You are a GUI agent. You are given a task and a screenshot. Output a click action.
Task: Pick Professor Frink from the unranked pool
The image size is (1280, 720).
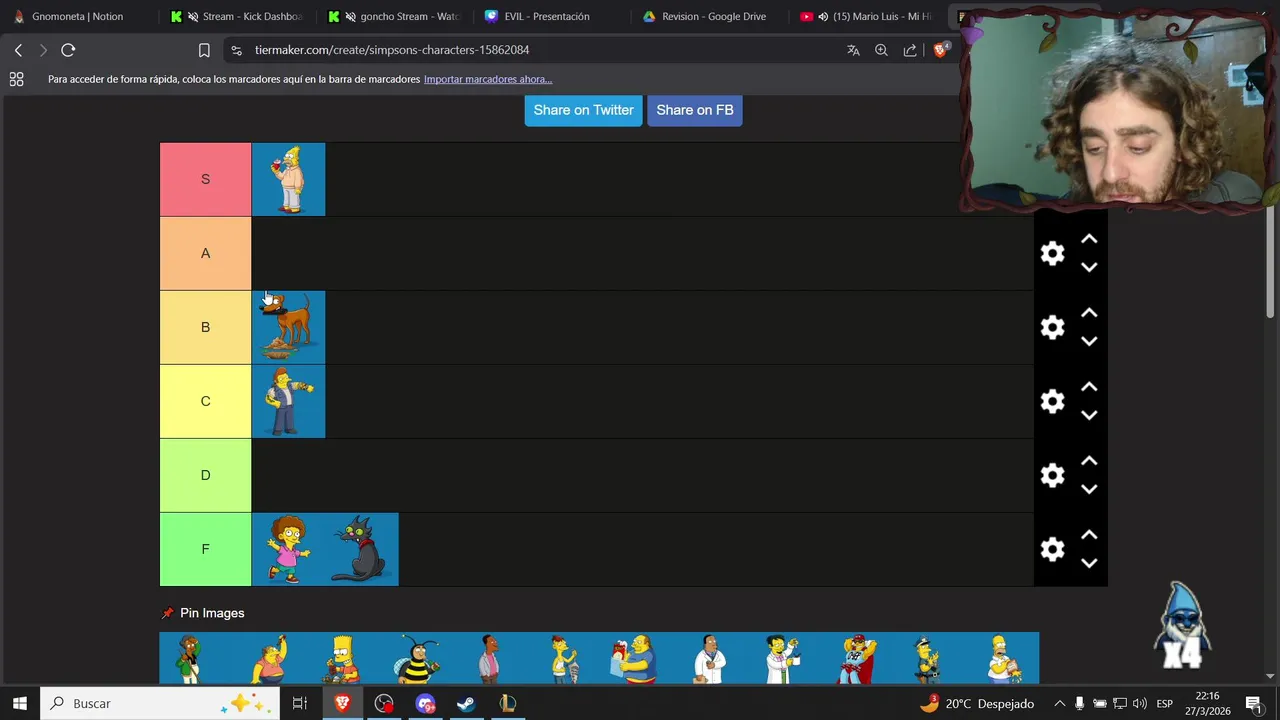(x=782, y=658)
